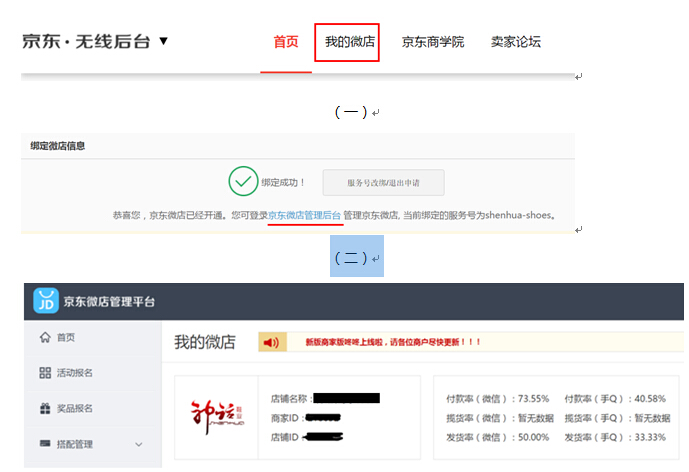Click the shenhua-shoes service account text
The width and height of the screenshot is (689, 472).
point(518,215)
